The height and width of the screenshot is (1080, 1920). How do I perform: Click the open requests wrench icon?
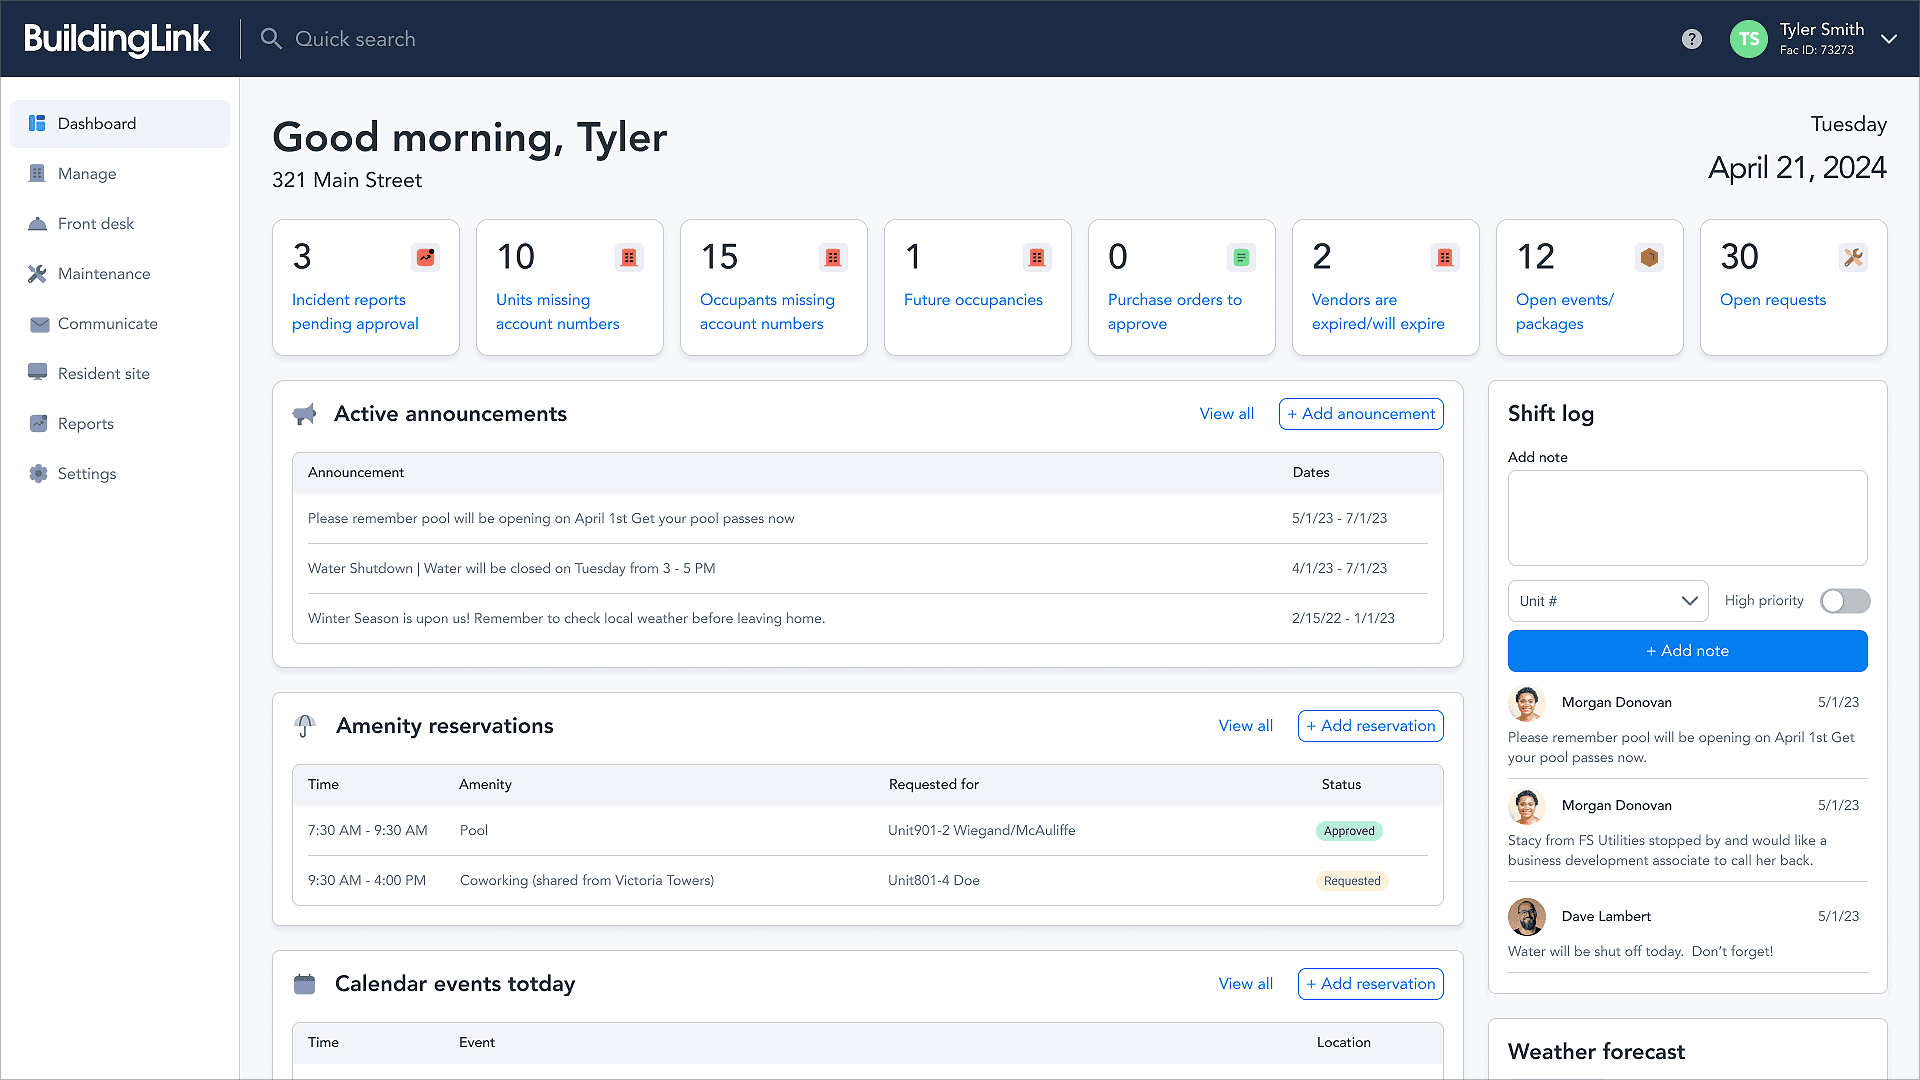coord(1853,257)
